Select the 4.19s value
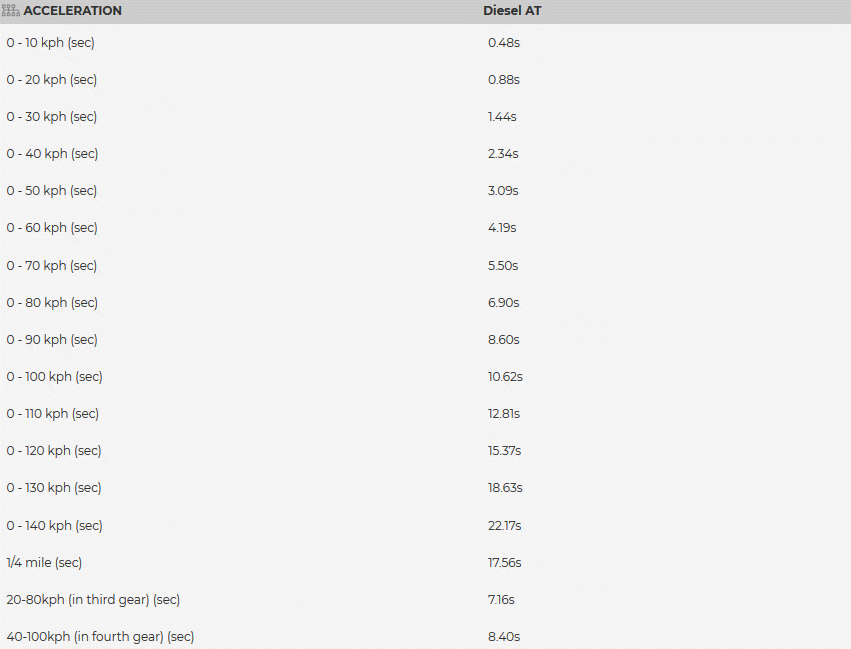 point(502,228)
